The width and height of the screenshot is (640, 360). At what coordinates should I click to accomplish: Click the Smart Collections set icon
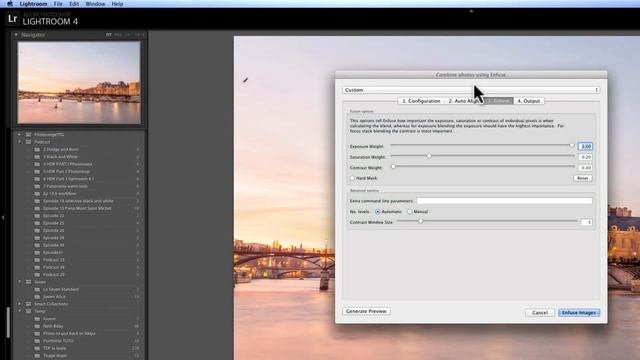(x=29, y=304)
